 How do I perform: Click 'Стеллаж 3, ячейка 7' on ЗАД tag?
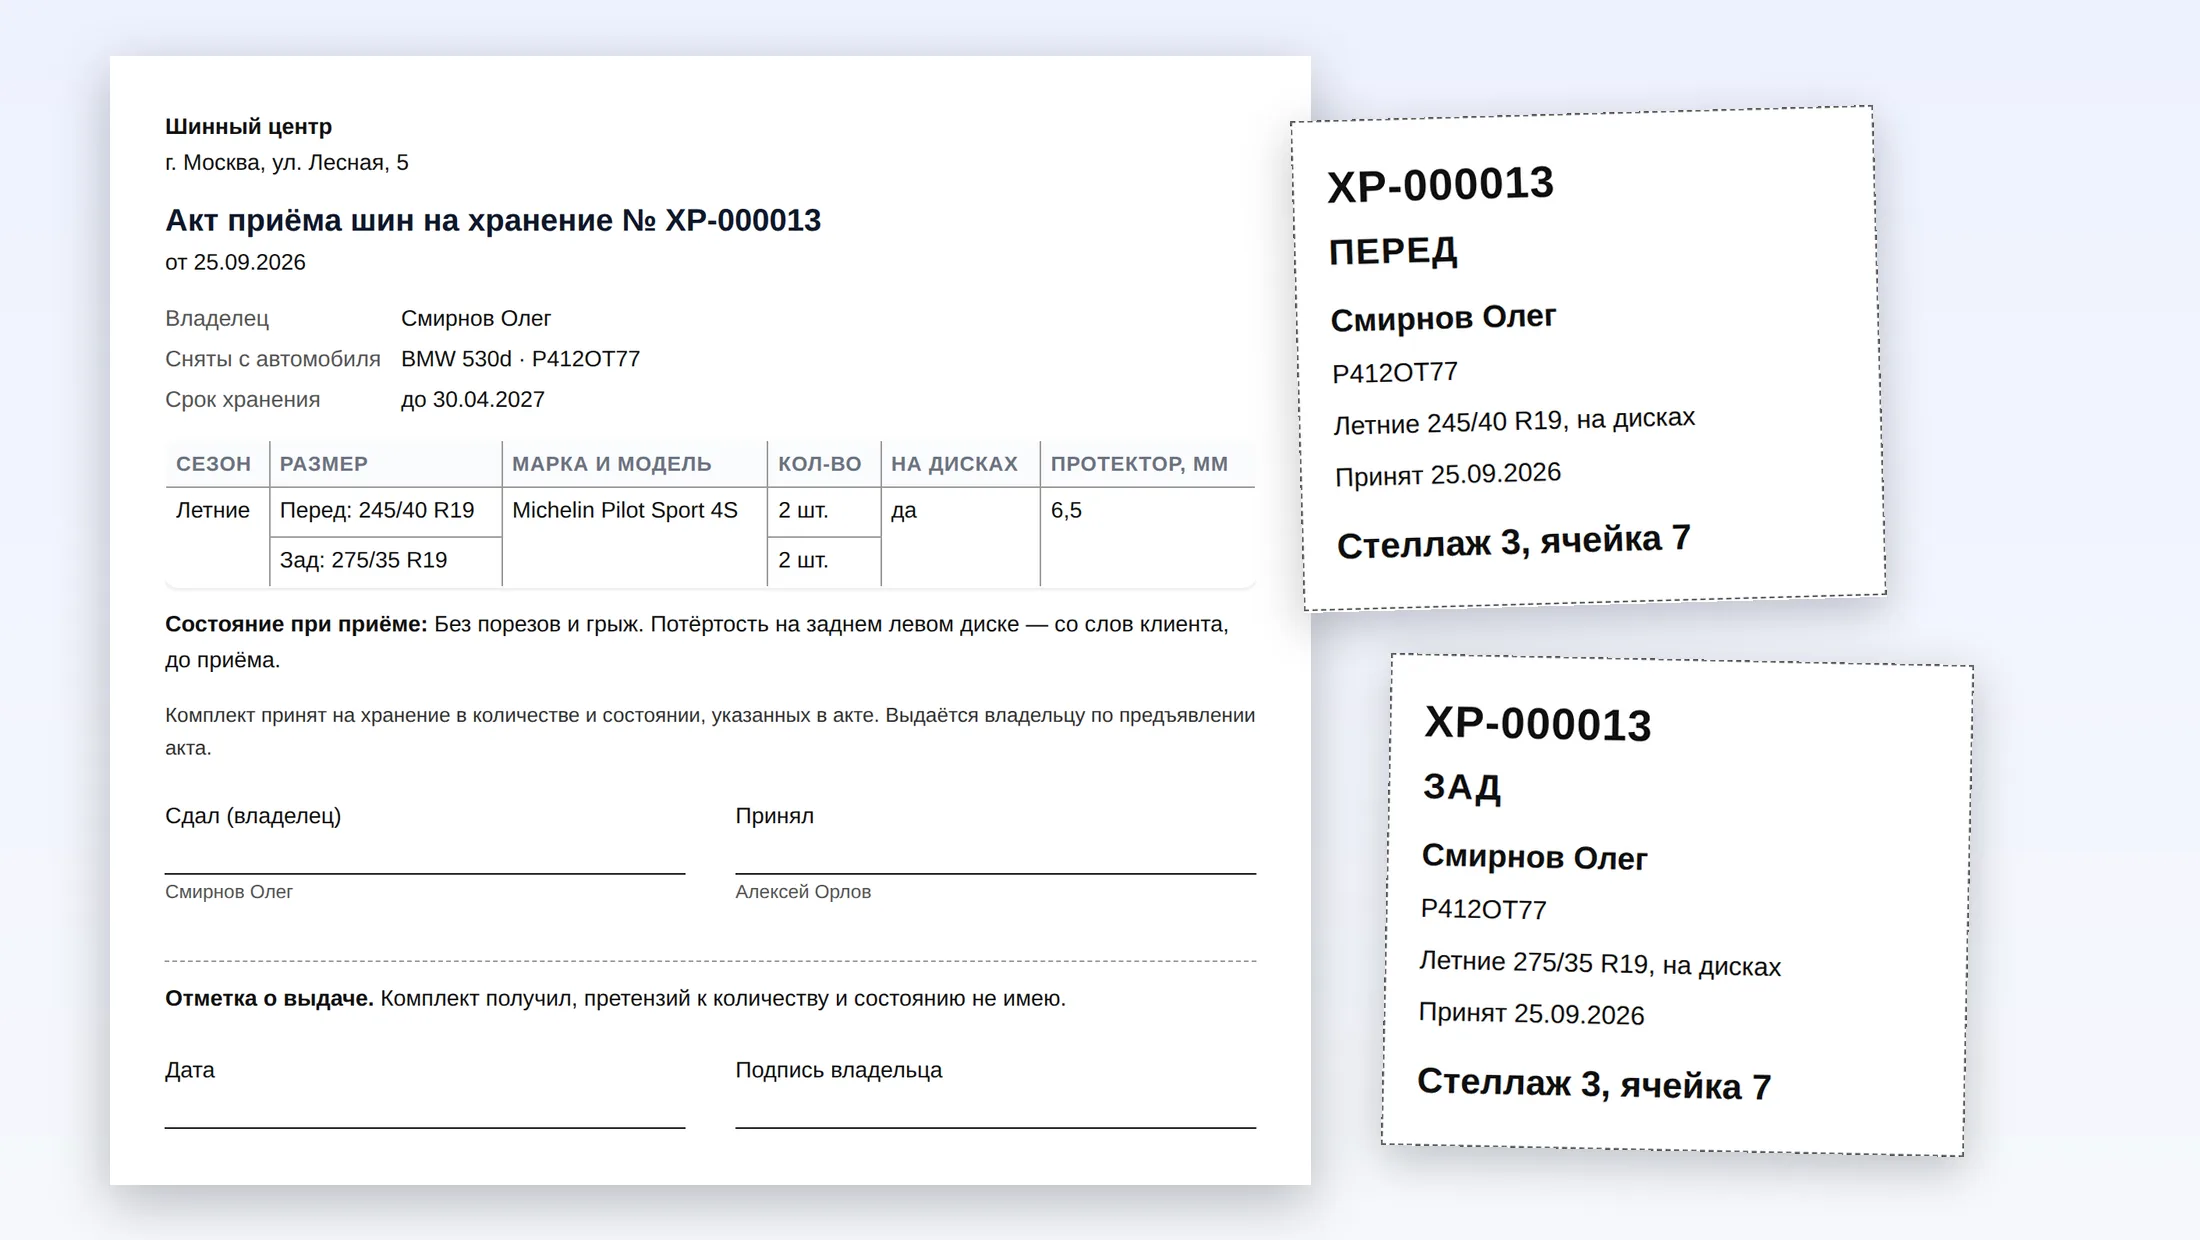(x=1594, y=1084)
